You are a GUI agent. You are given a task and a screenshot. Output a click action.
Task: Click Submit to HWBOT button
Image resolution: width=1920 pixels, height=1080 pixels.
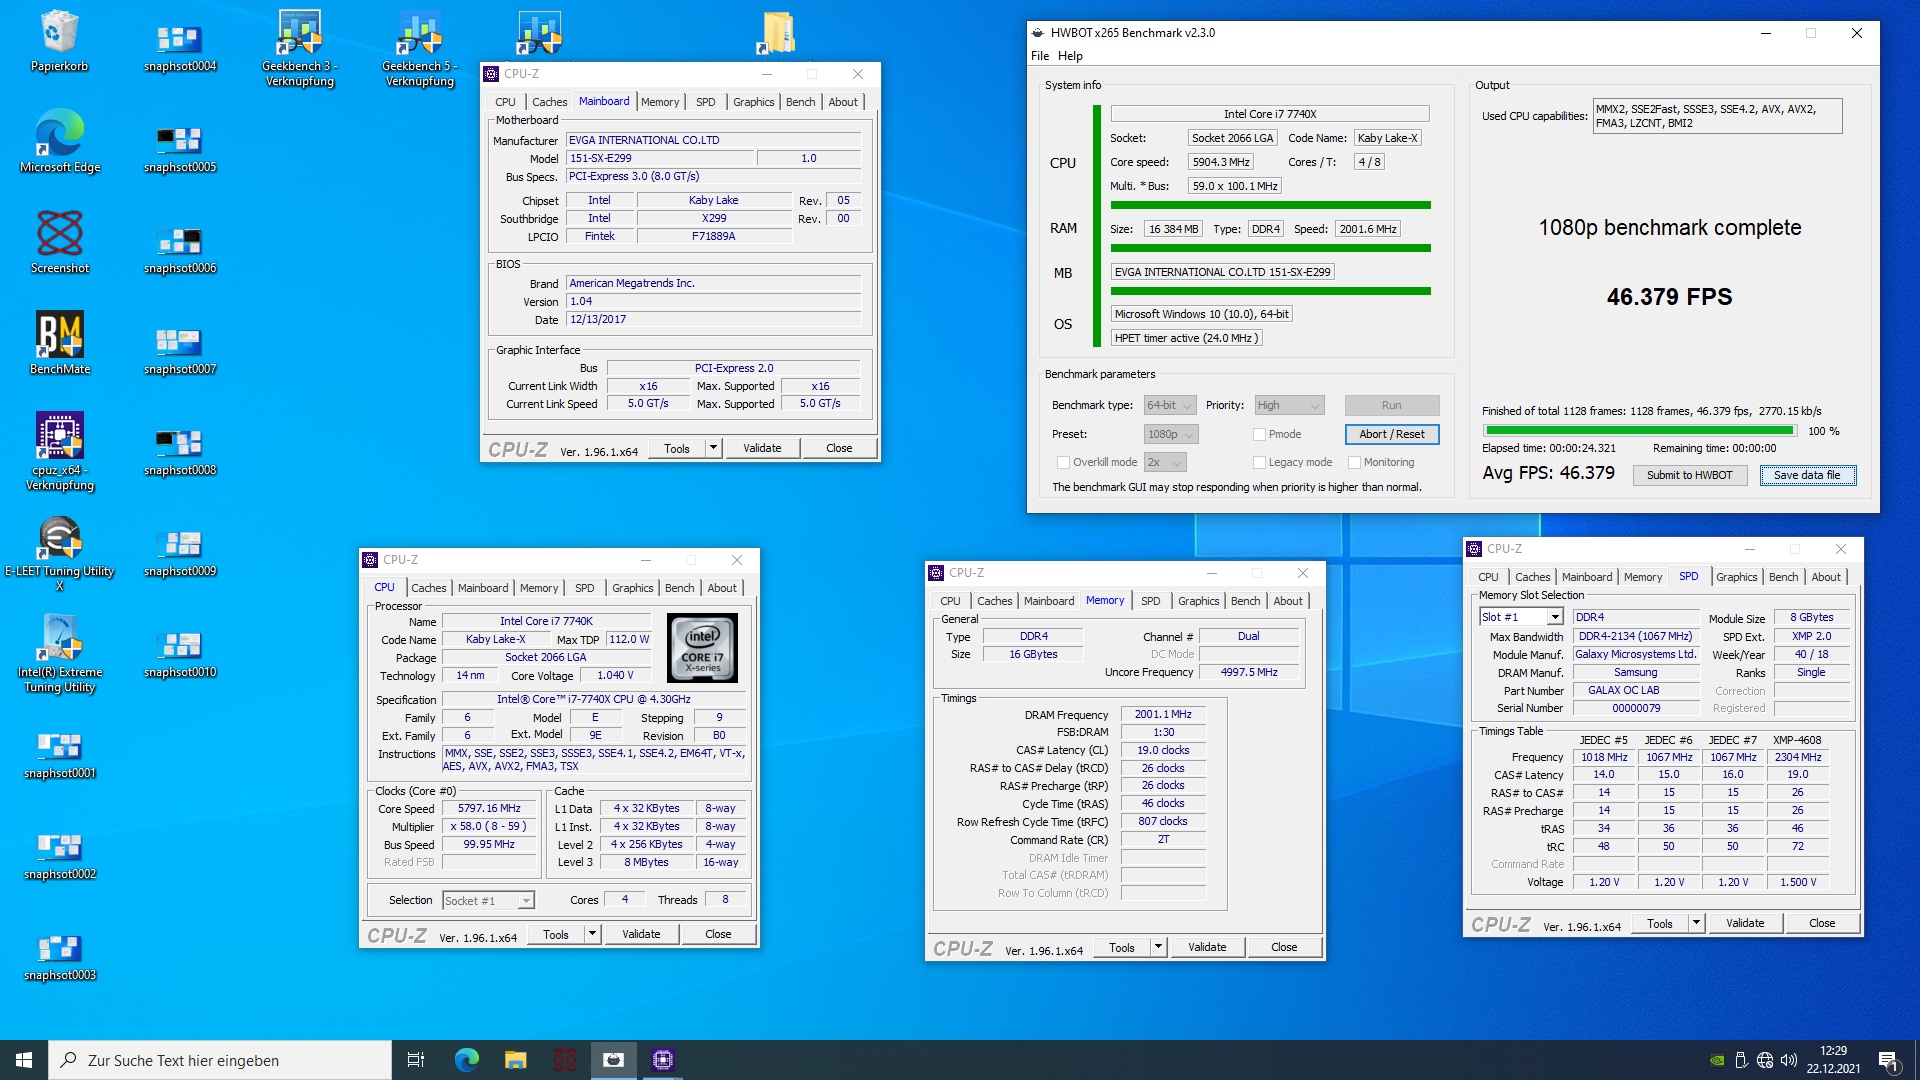[x=1689, y=475]
